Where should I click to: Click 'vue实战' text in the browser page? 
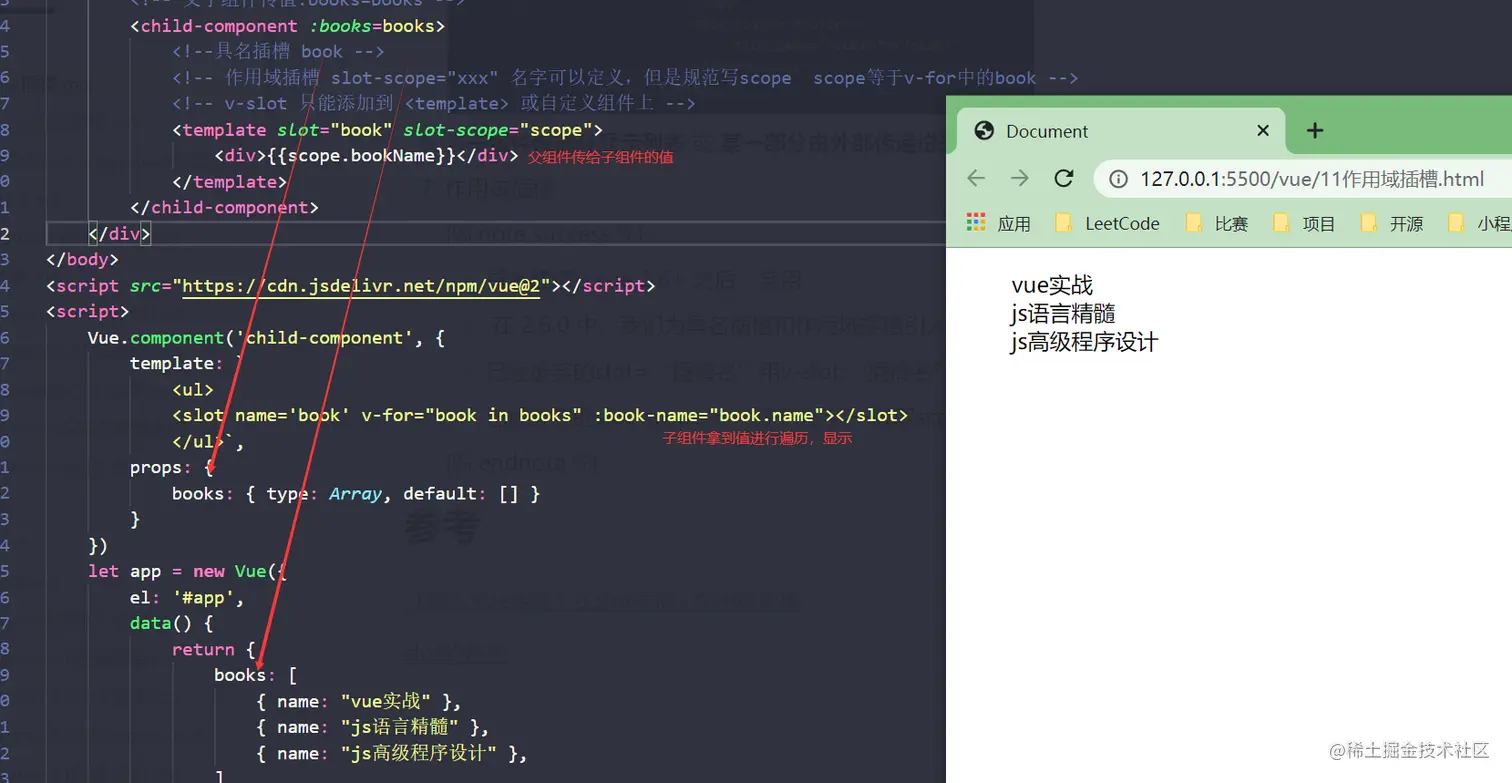pyautogui.click(x=1052, y=285)
